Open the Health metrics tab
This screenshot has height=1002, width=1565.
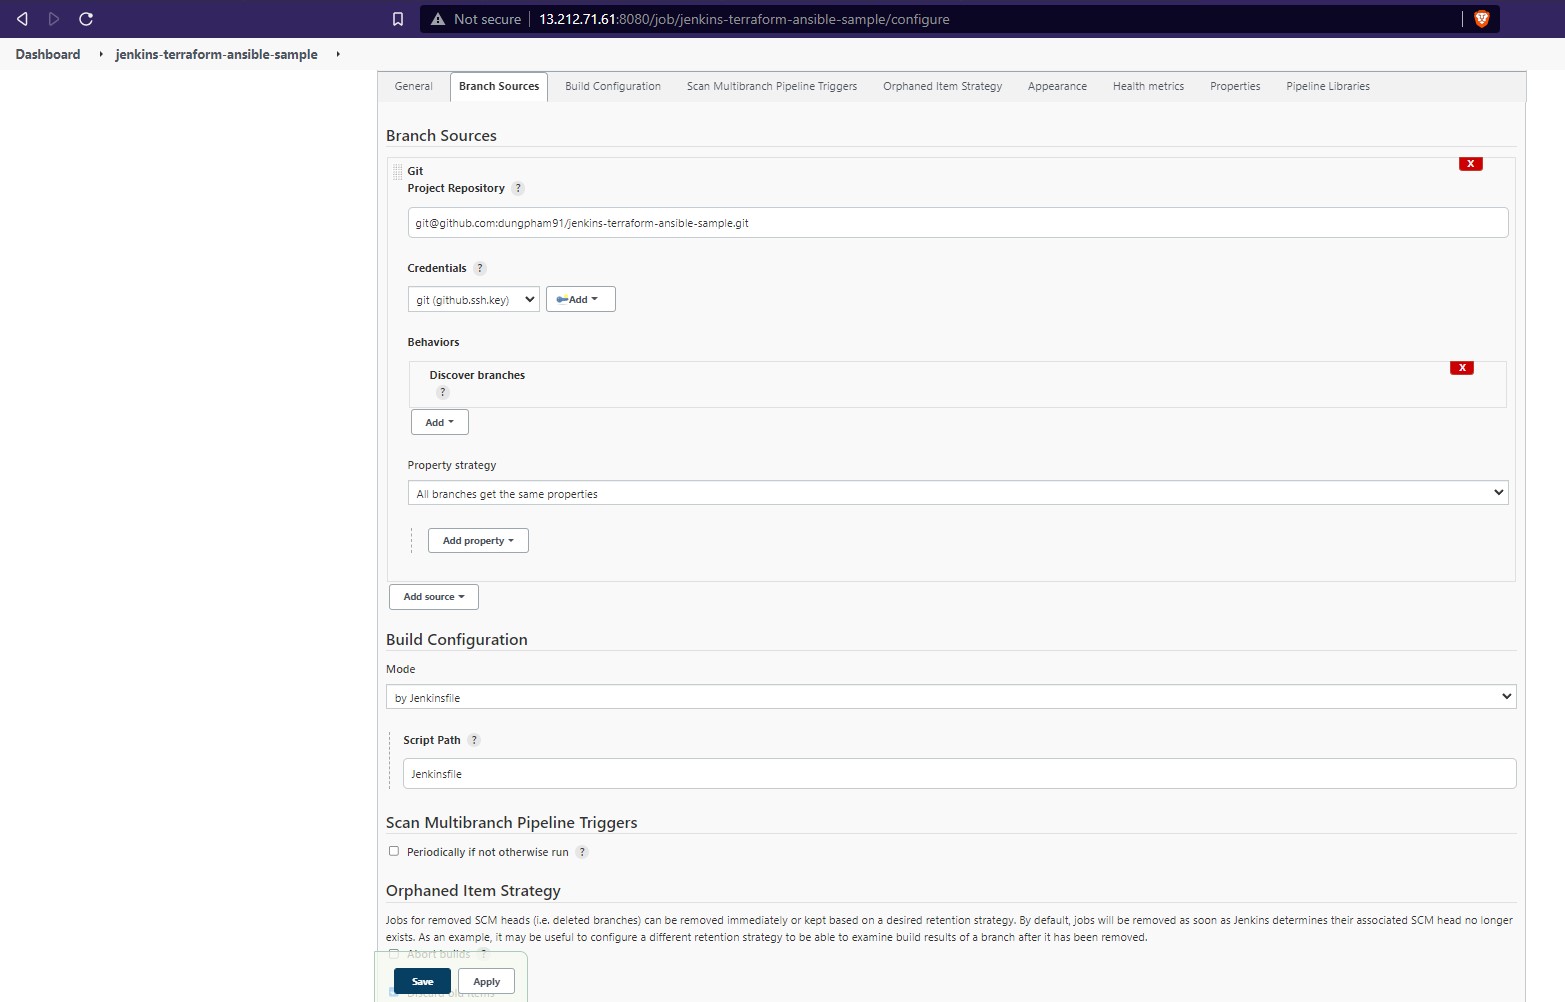(x=1148, y=86)
